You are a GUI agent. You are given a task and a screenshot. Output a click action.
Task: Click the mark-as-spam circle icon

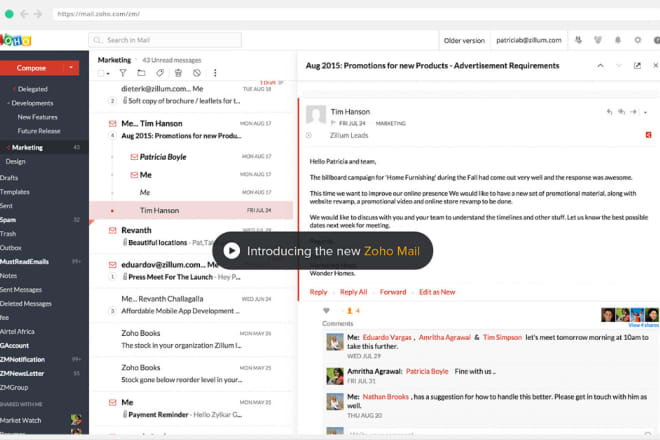[197, 73]
